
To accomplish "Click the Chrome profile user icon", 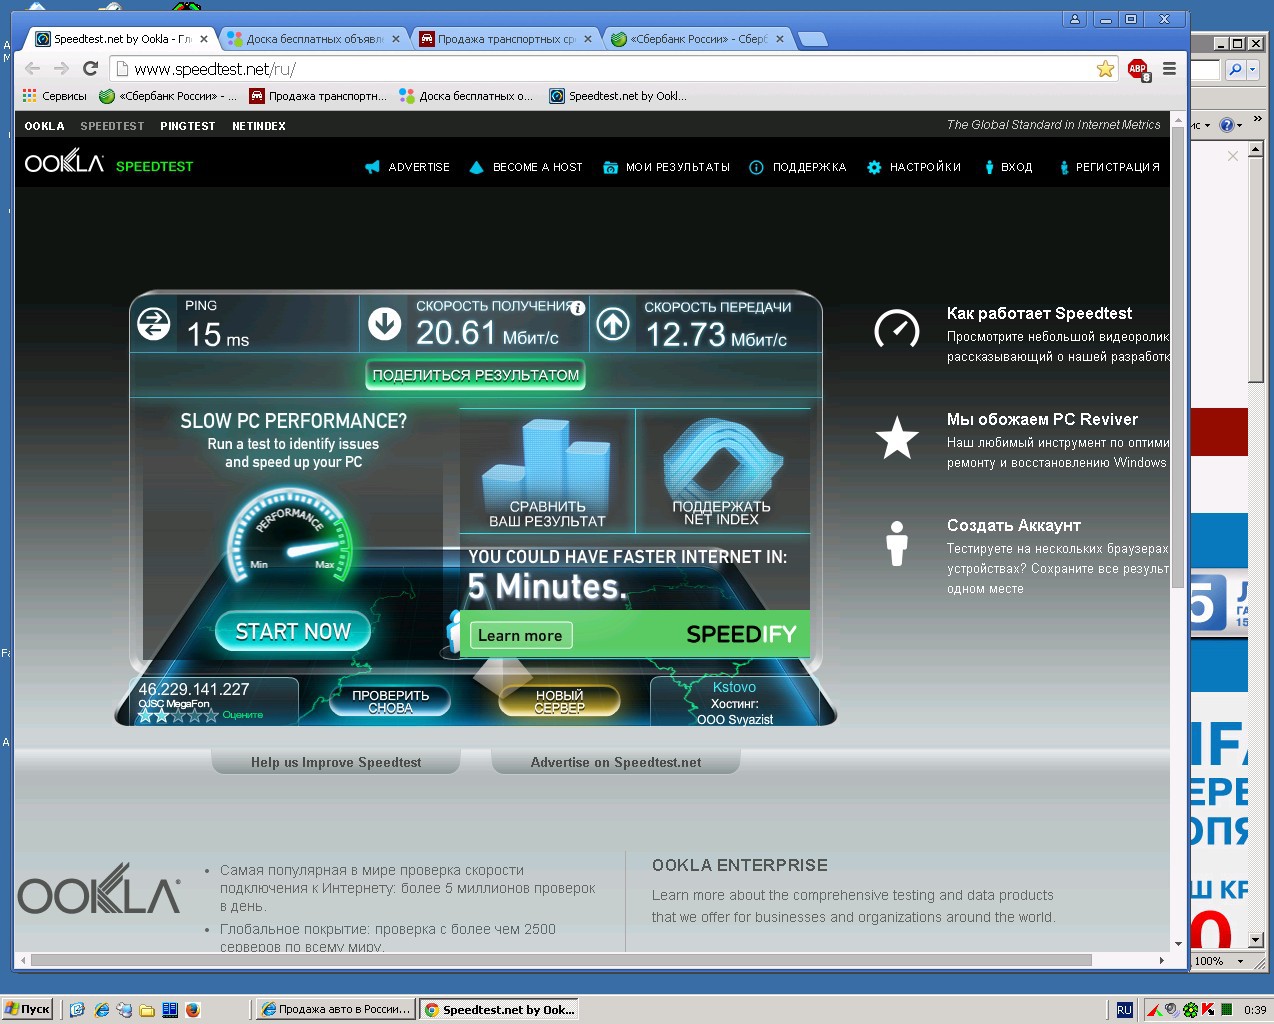I will [1075, 19].
